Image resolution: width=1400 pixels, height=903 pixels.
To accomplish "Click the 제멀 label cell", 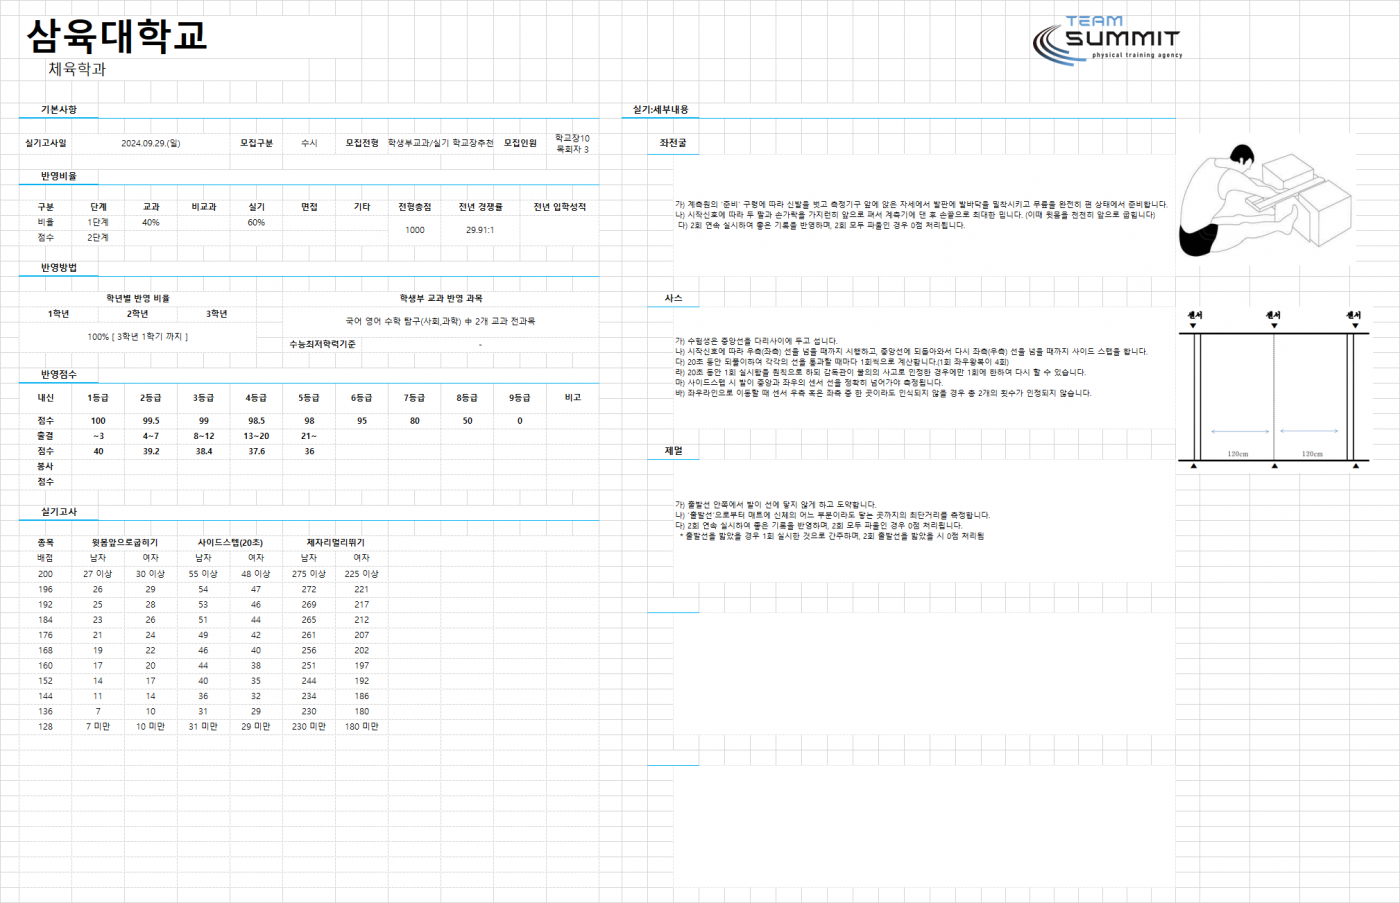I will [673, 451].
